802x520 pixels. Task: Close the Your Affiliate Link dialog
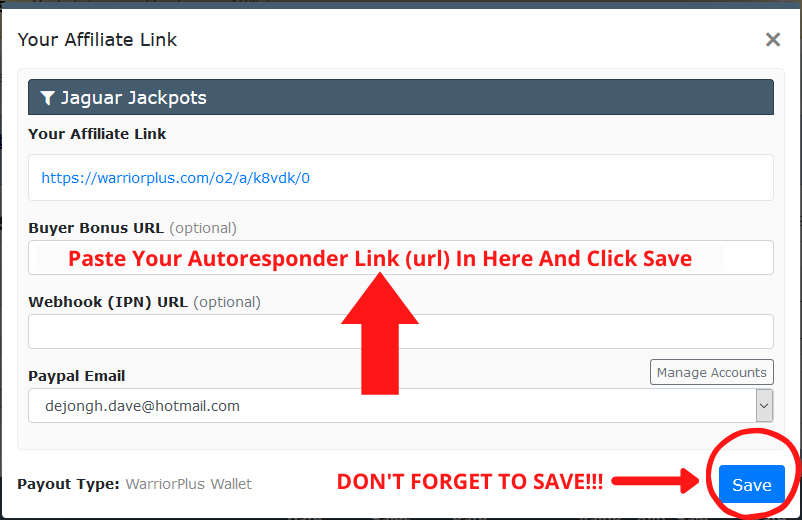pos(772,39)
